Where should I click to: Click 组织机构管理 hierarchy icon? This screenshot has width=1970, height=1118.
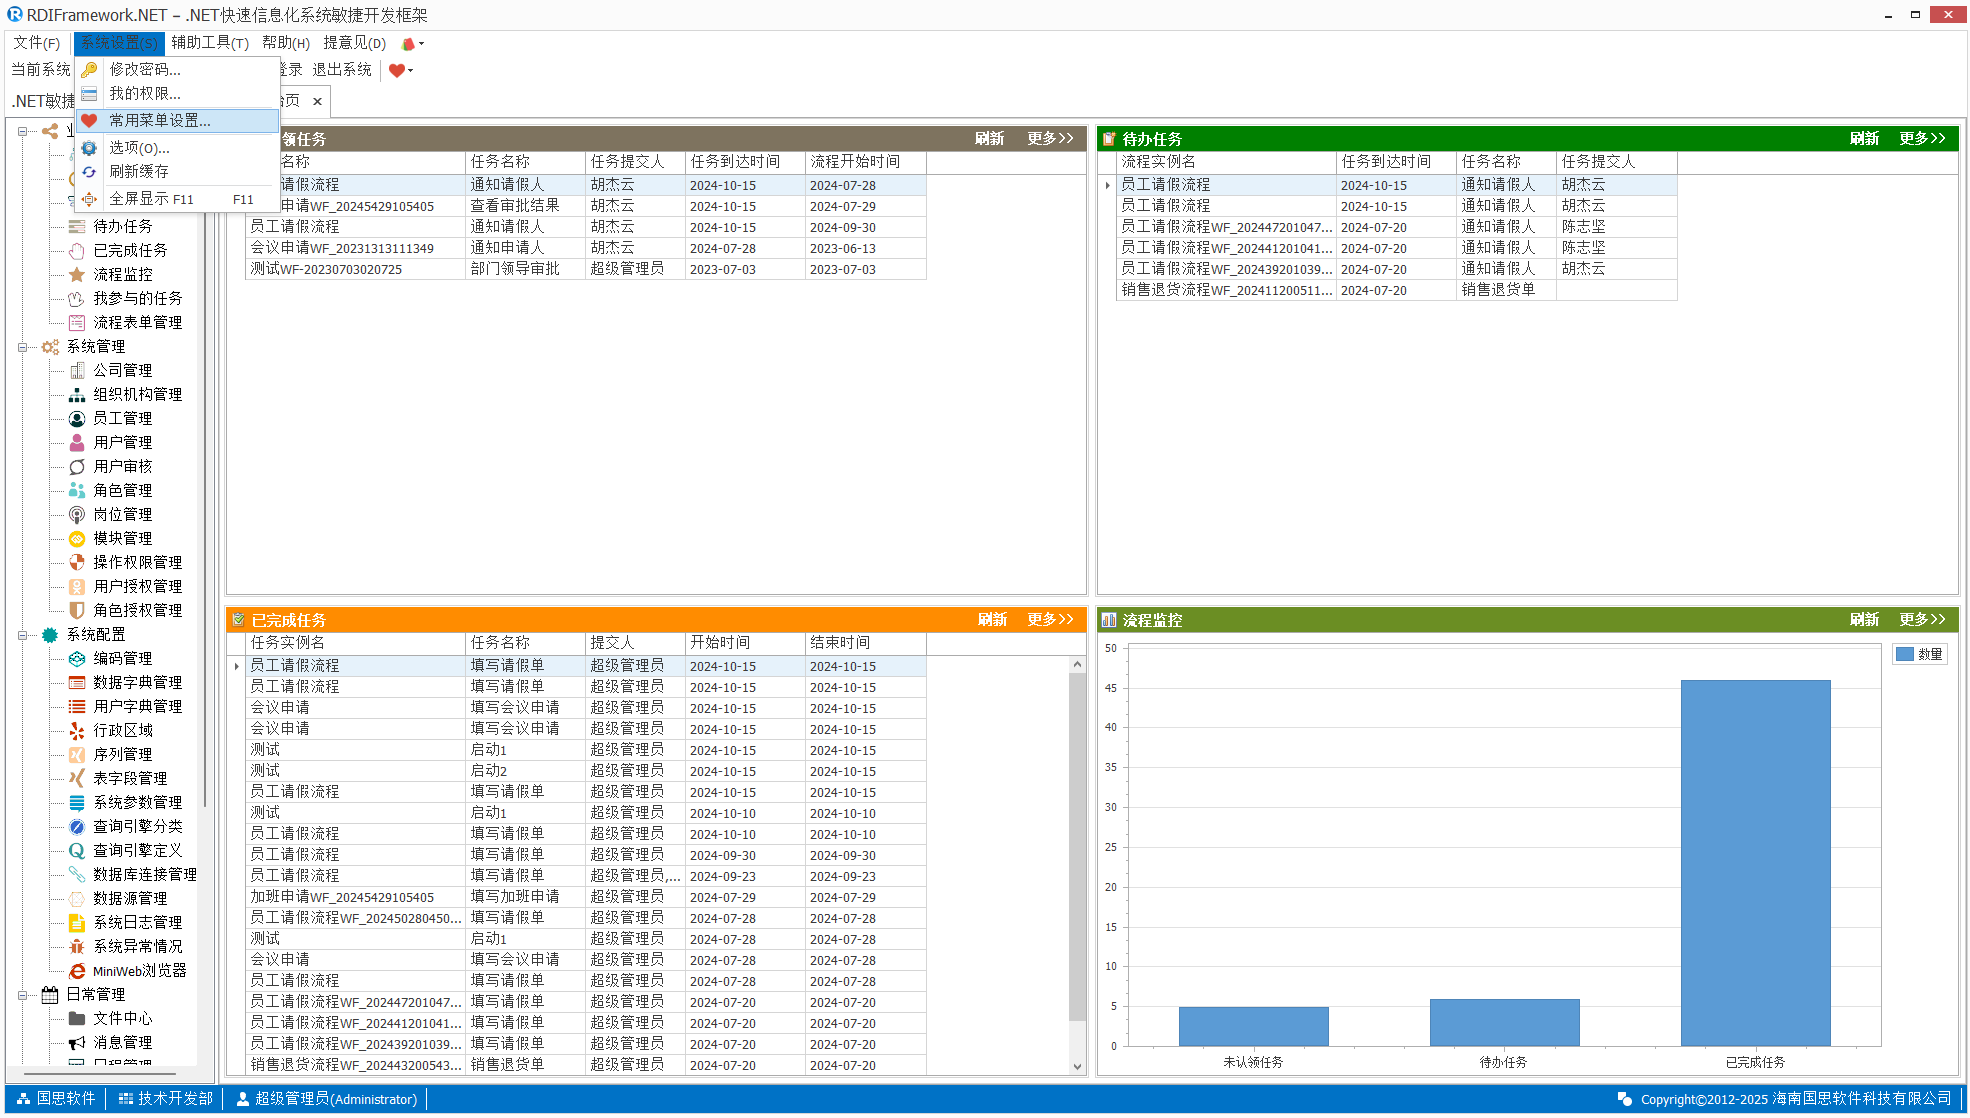tap(77, 395)
